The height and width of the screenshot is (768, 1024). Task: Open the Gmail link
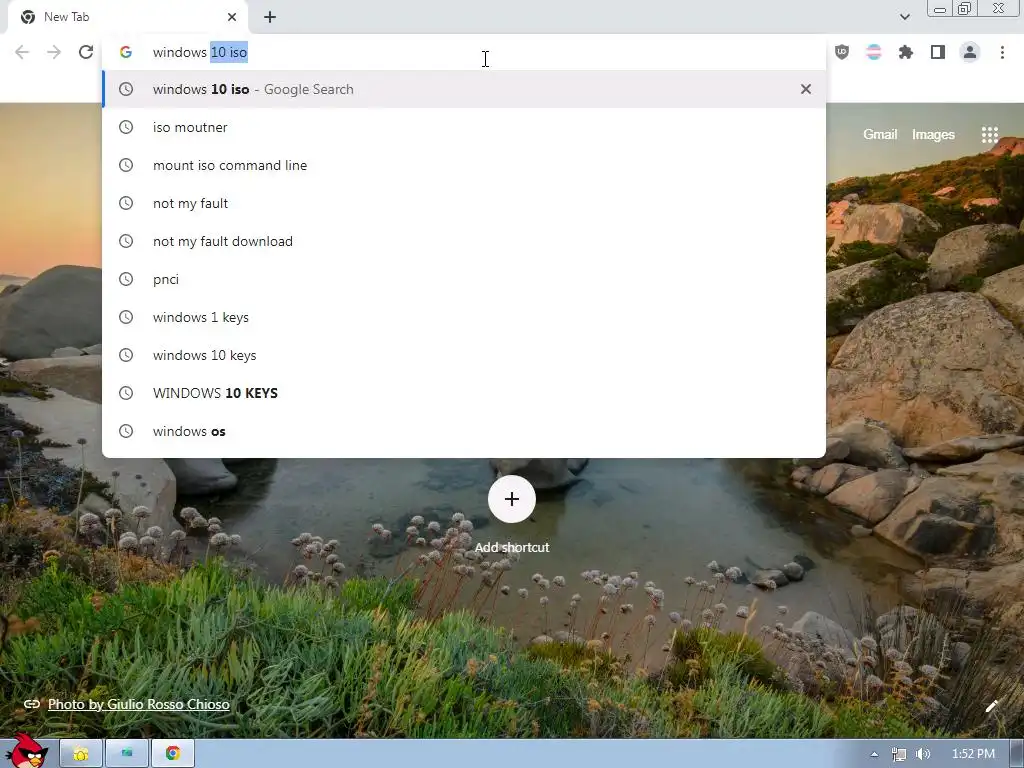coord(880,135)
